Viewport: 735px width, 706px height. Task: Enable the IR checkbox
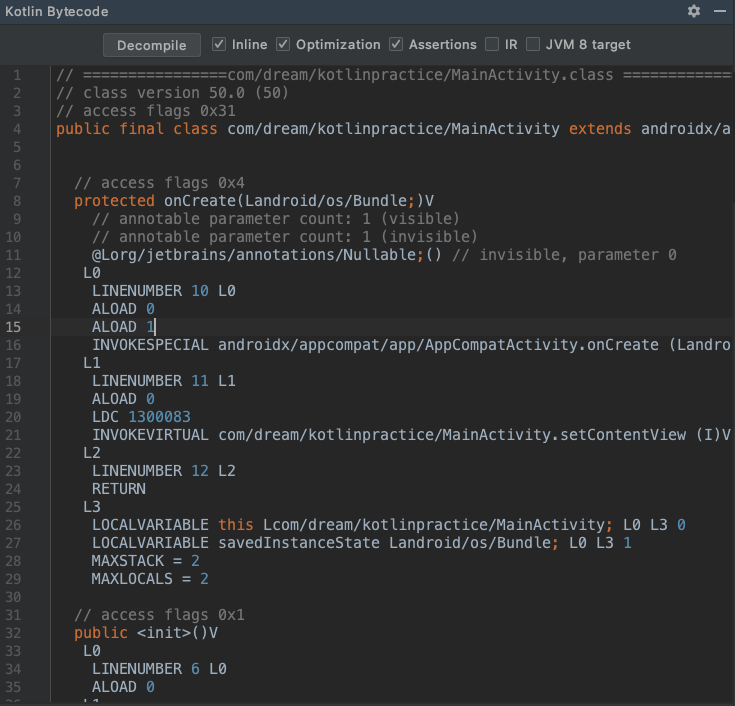pyautogui.click(x=492, y=44)
